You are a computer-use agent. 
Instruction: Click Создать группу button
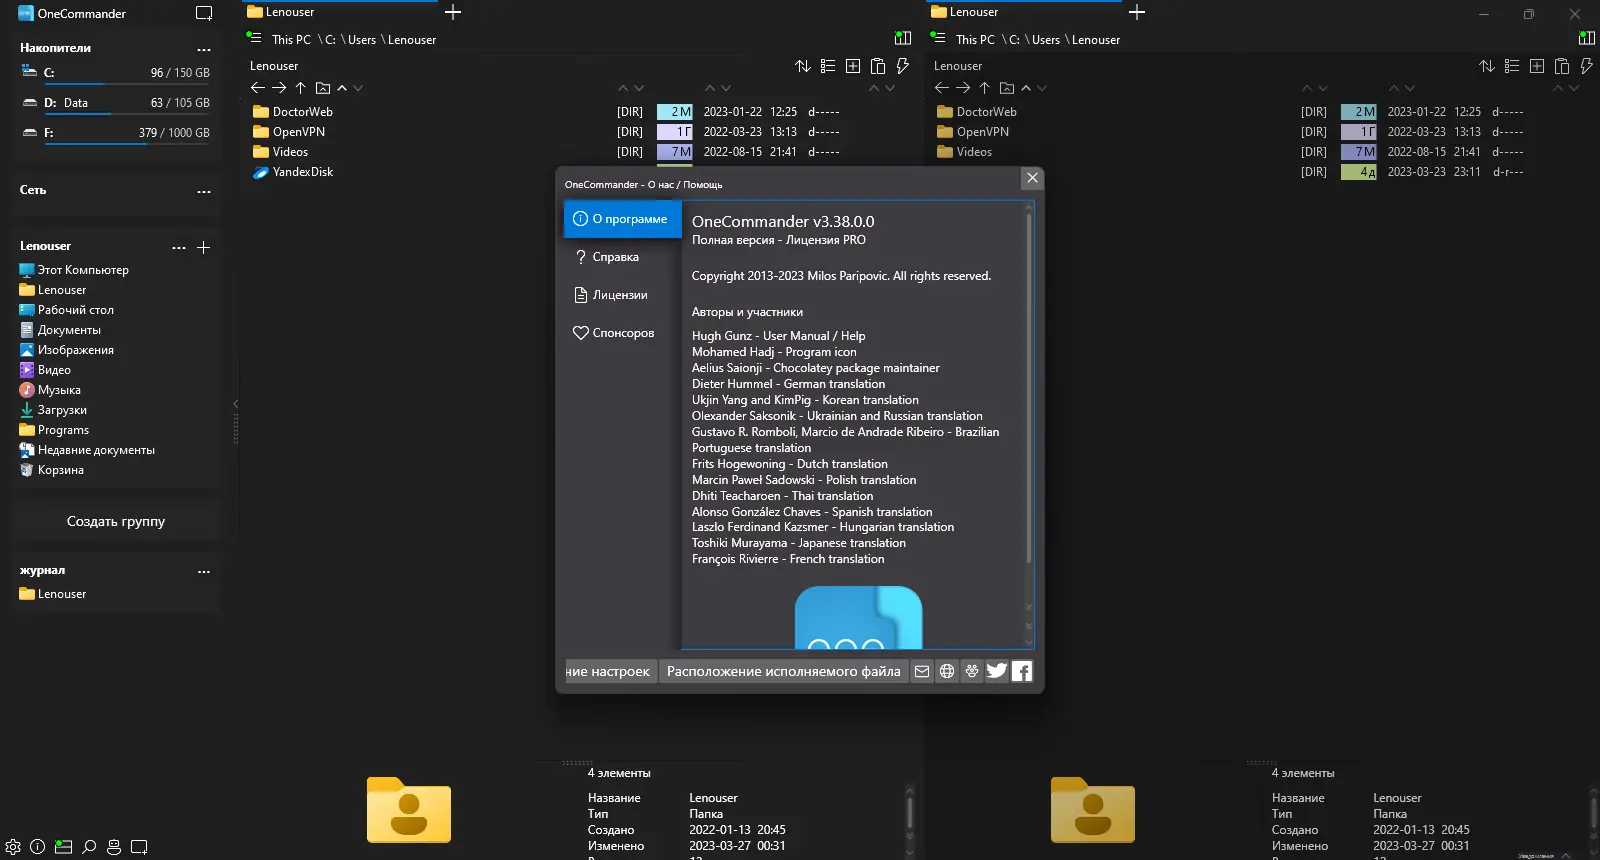pos(116,521)
